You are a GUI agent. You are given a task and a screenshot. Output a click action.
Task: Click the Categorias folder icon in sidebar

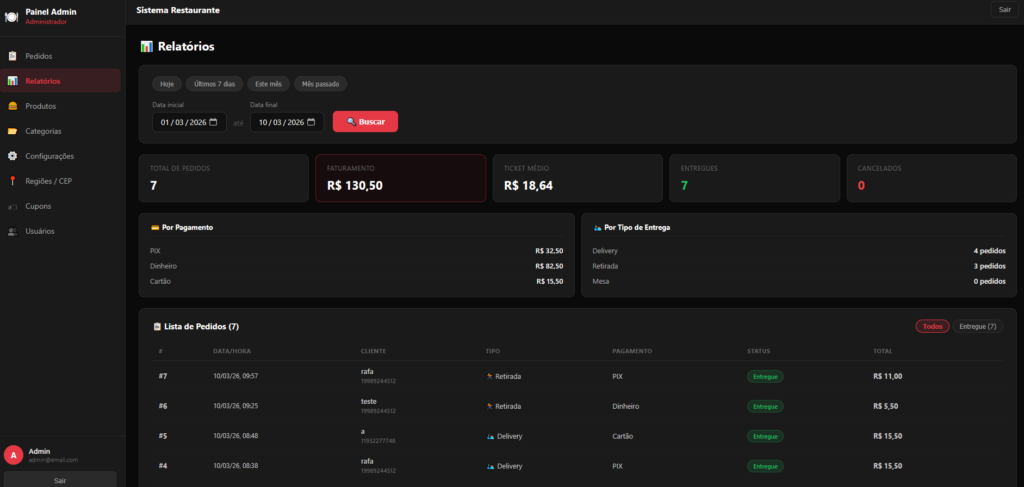(12, 131)
